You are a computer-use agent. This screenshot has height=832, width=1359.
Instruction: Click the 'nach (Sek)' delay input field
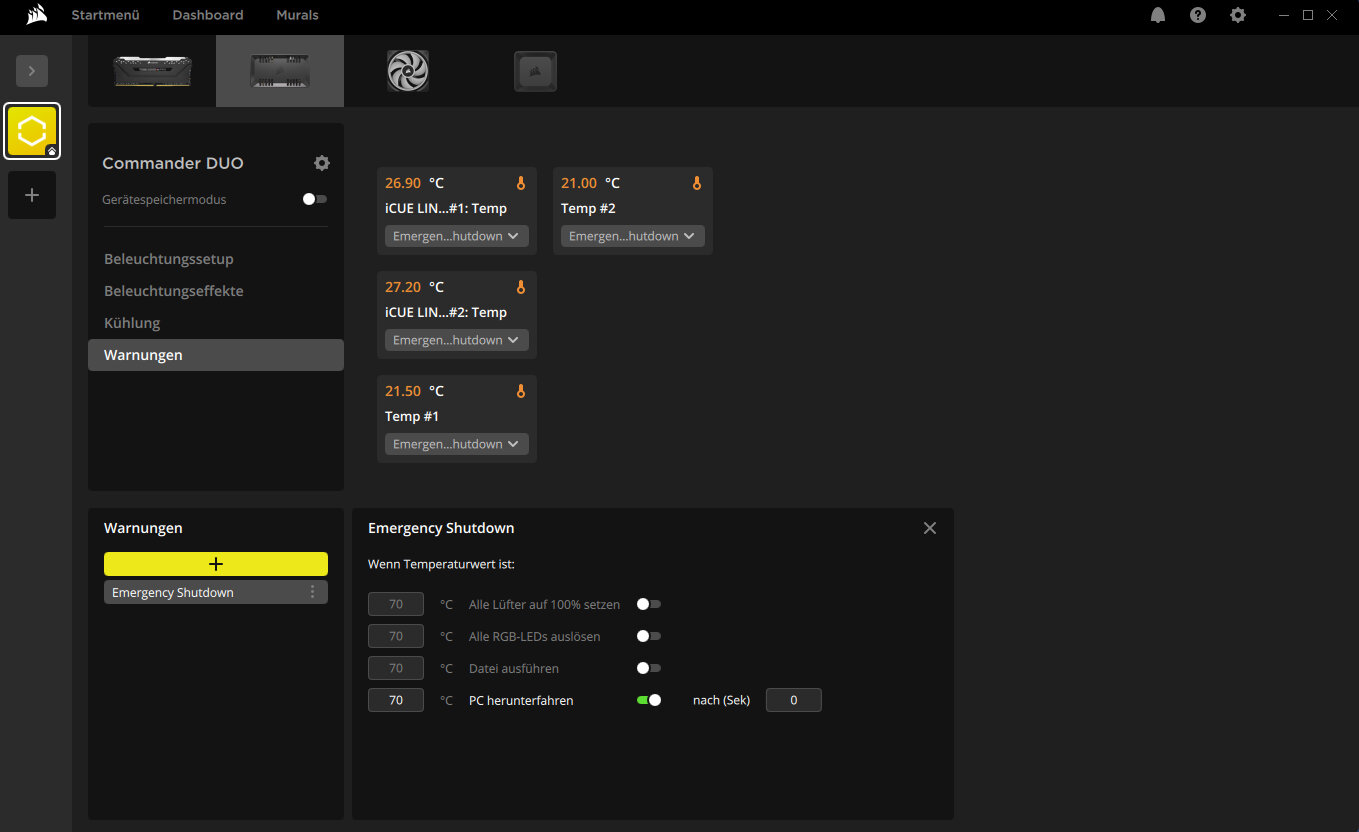pyautogui.click(x=794, y=700)
